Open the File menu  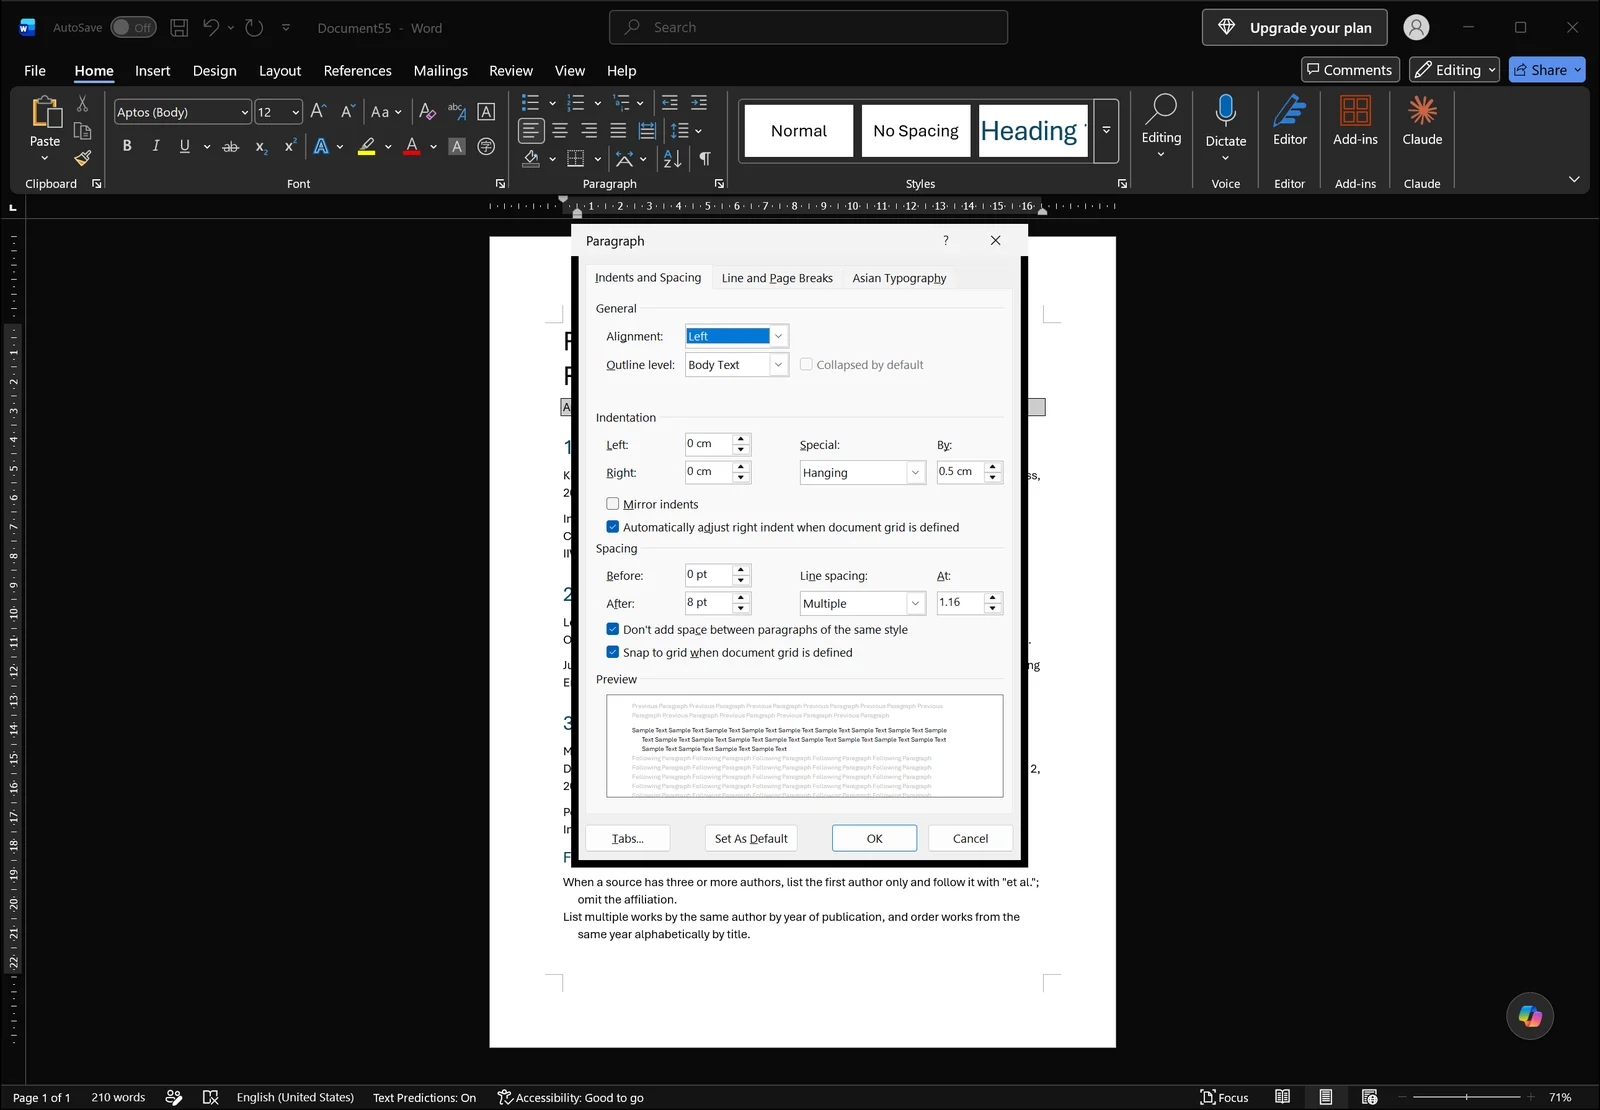coord(35,70)
